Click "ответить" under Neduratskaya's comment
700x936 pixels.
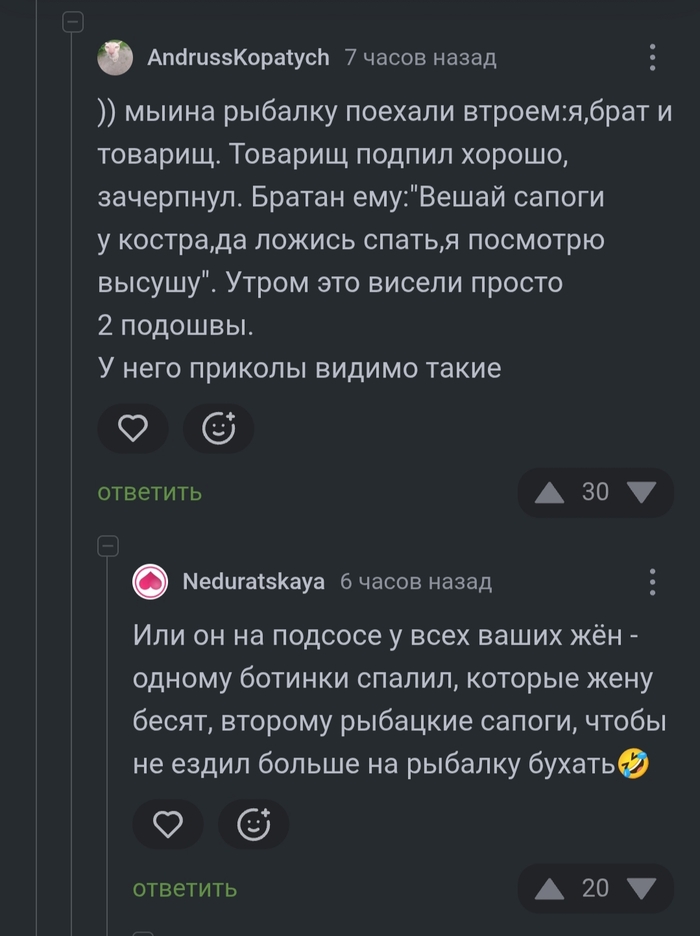click(185, 888)
